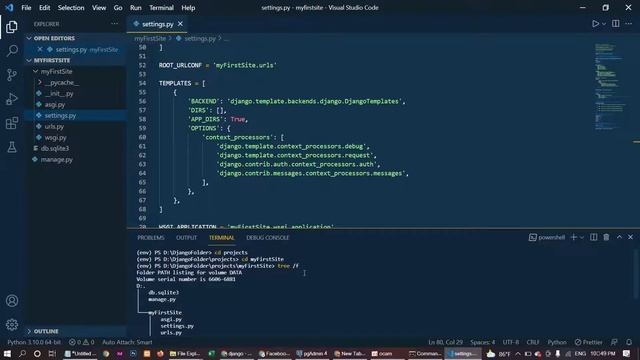
Task: Open the File menu
Action: pos(26,8)
